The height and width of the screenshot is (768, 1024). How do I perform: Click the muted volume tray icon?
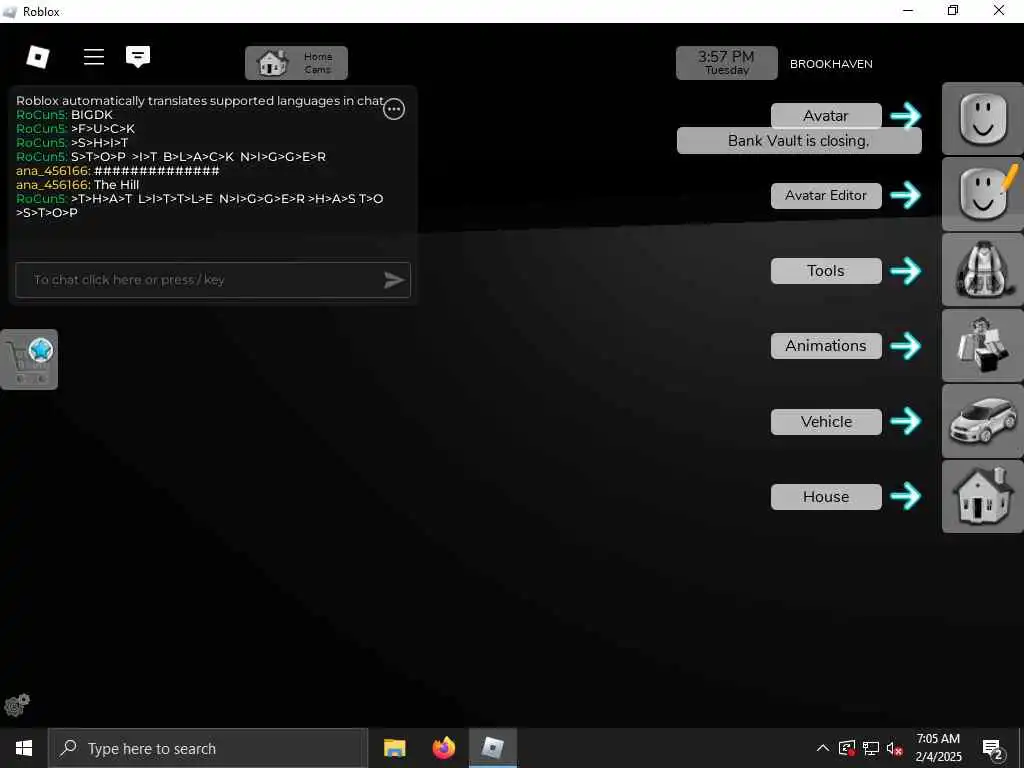click(x=894, y=748)
